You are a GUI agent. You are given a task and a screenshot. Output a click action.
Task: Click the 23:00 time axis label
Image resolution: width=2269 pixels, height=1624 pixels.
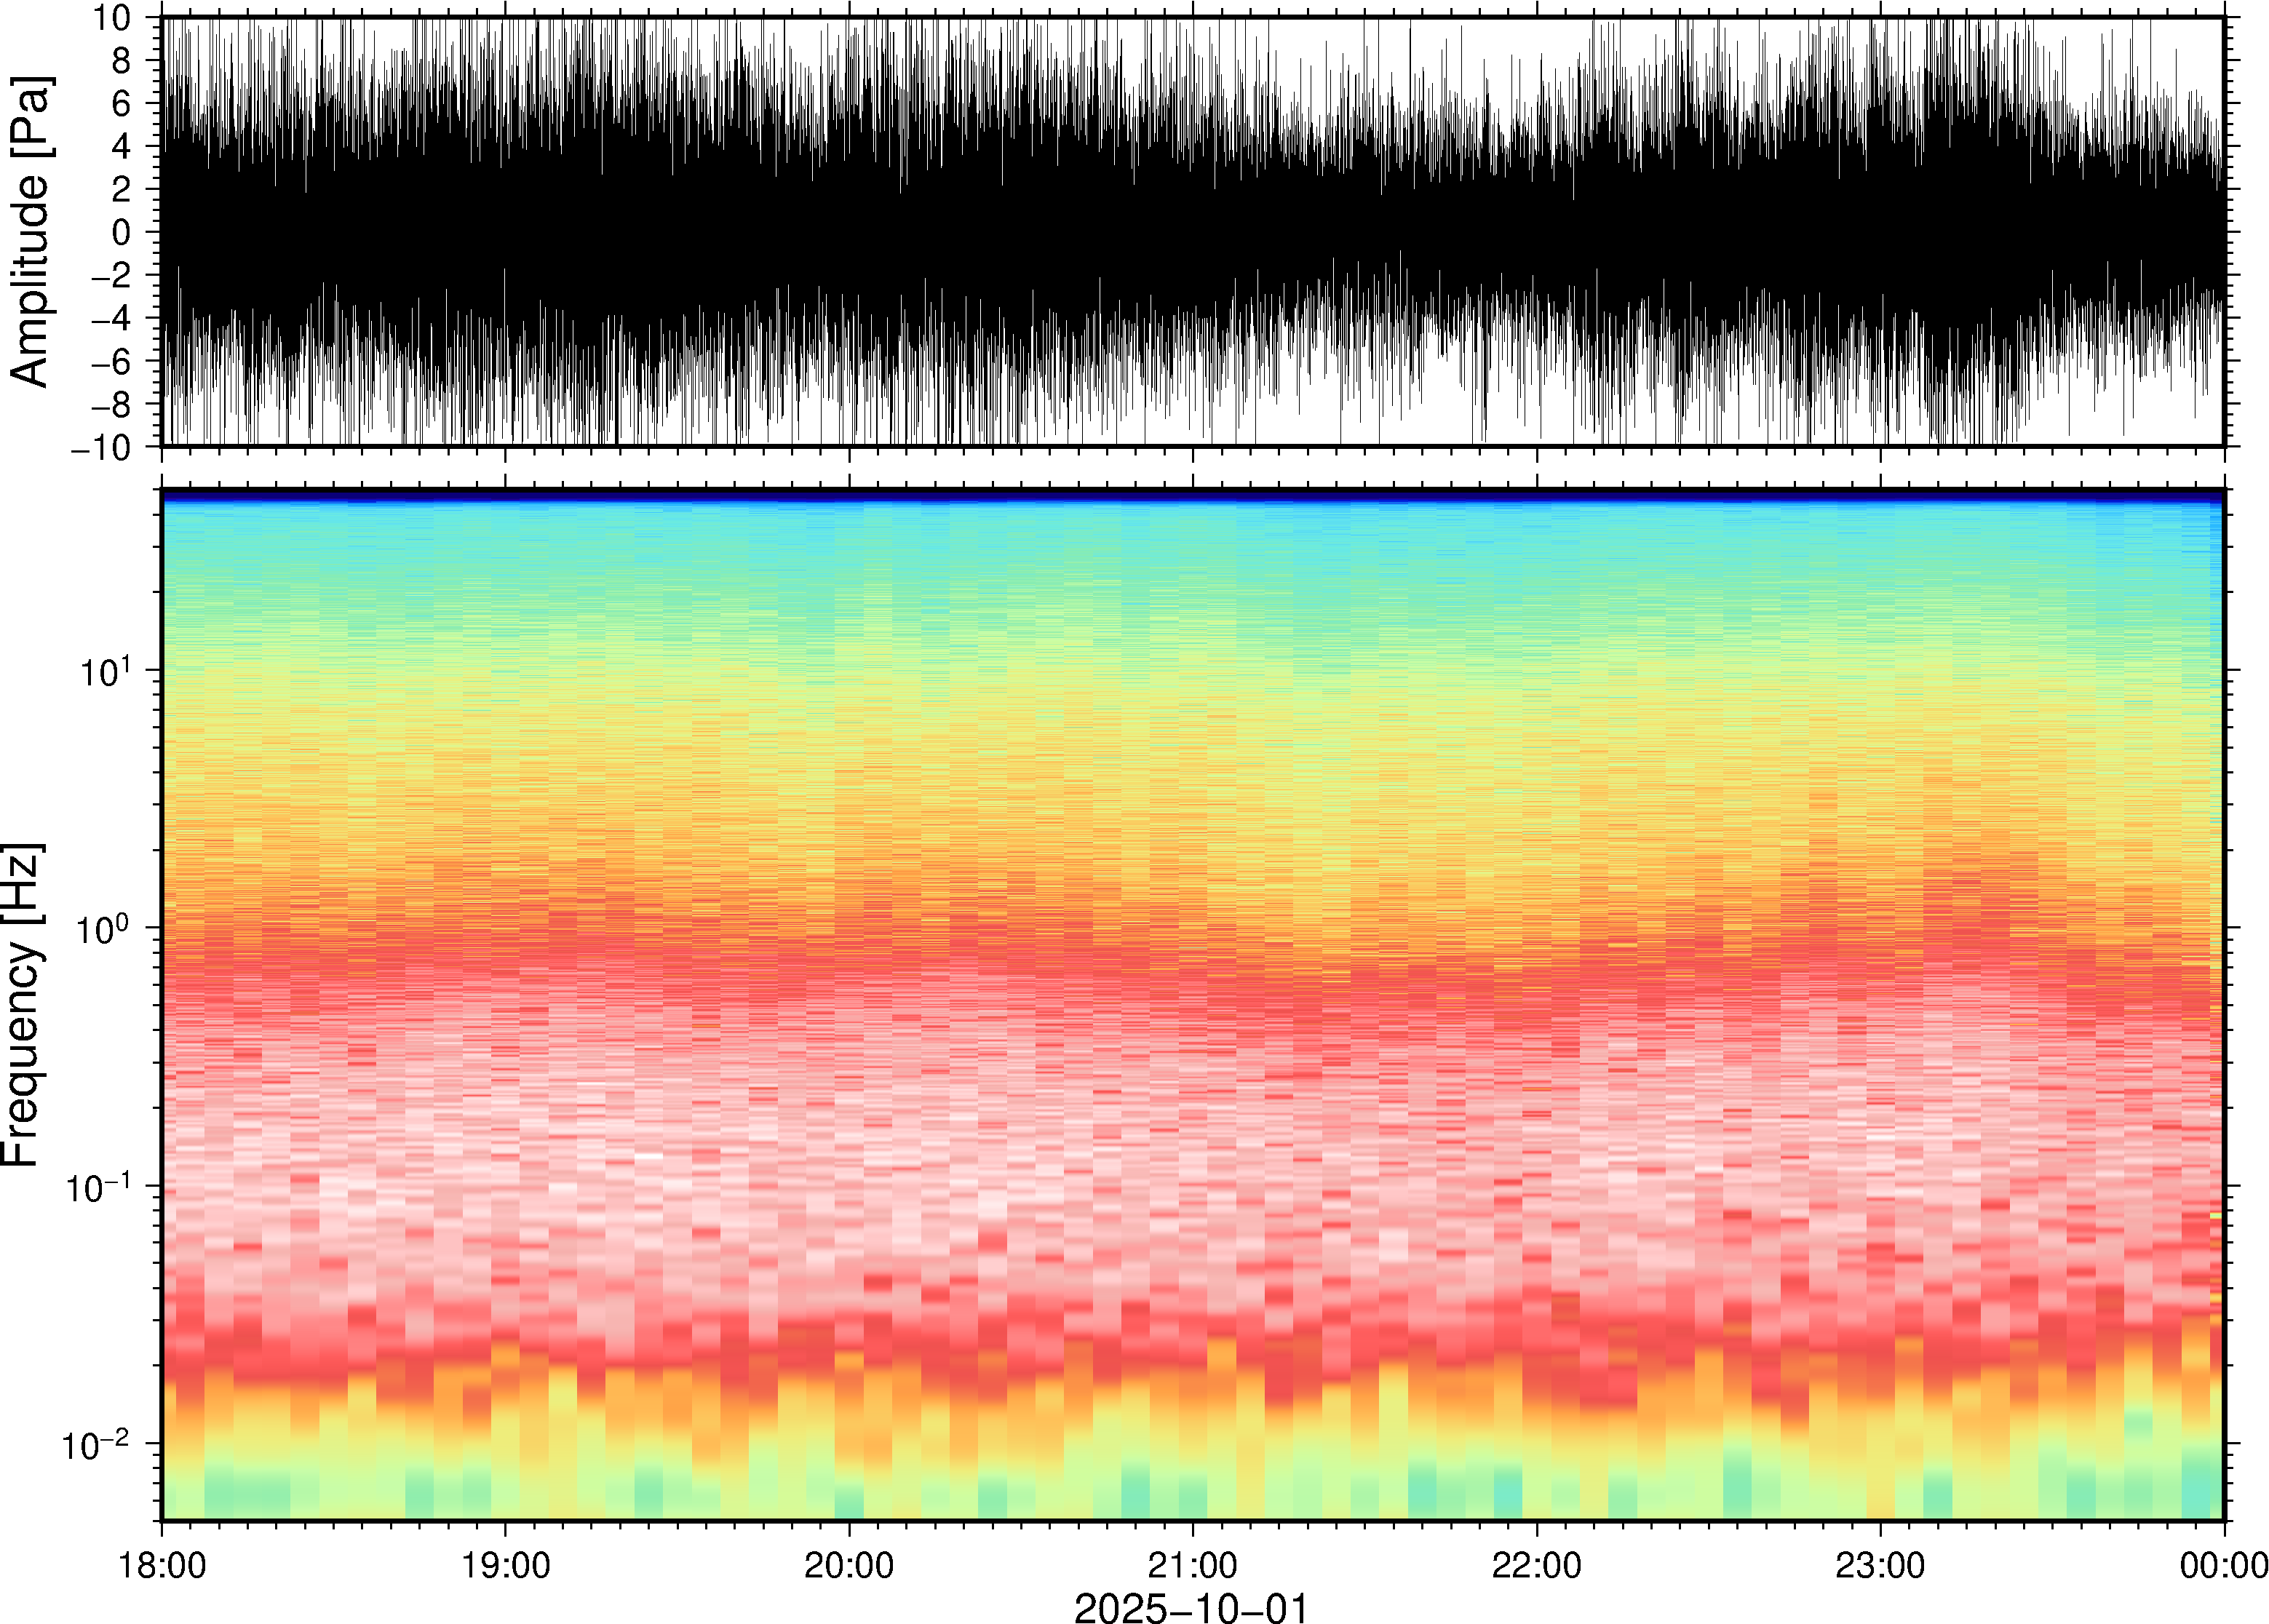[x=1880, y=1565]
